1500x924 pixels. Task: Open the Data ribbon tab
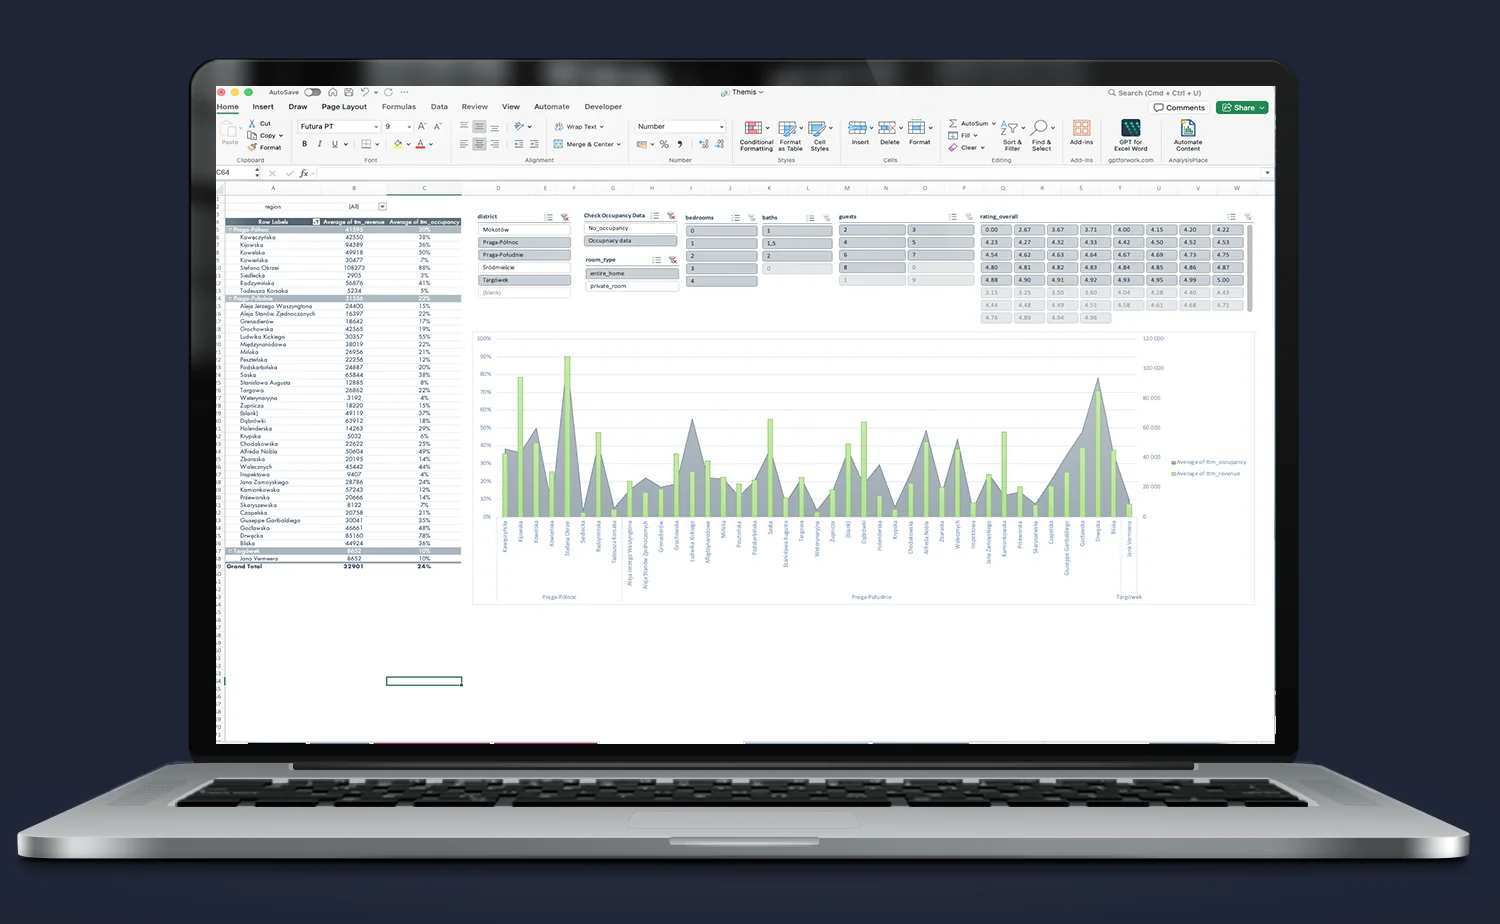439,107
